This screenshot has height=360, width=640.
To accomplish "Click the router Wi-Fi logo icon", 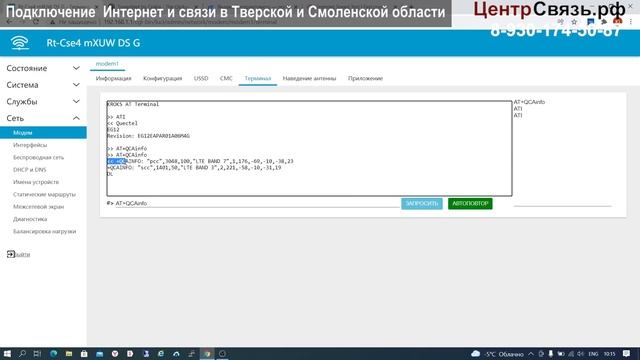I will 20,42.
